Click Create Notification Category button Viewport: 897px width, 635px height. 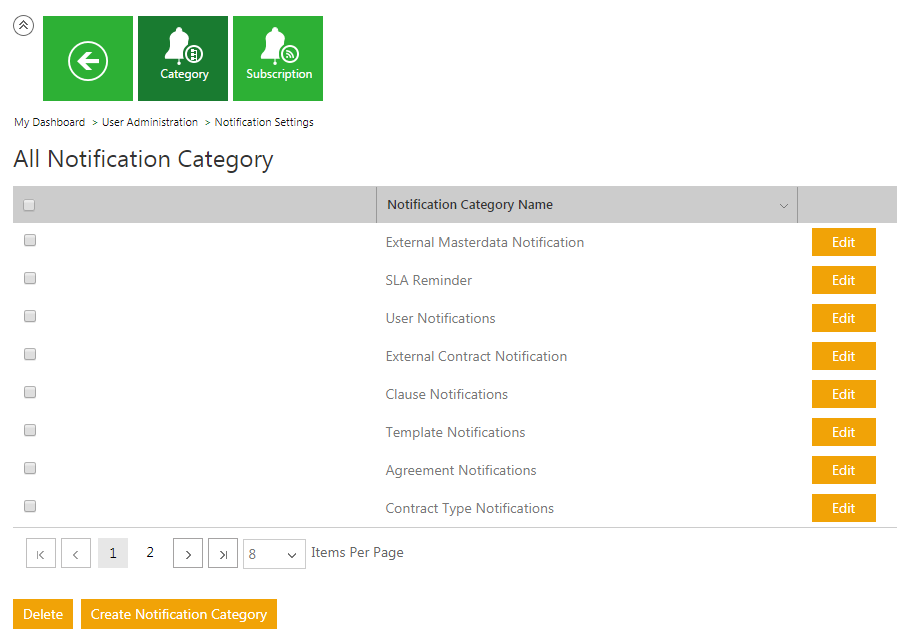(x=179, y=614)
